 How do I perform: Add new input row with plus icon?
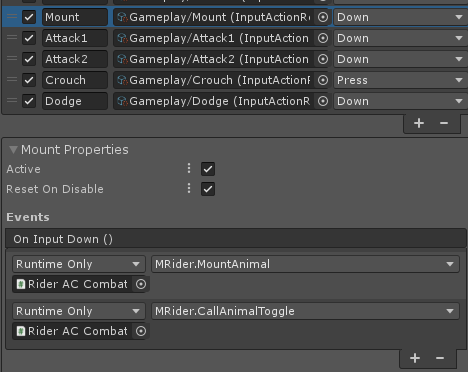[419, 123]
